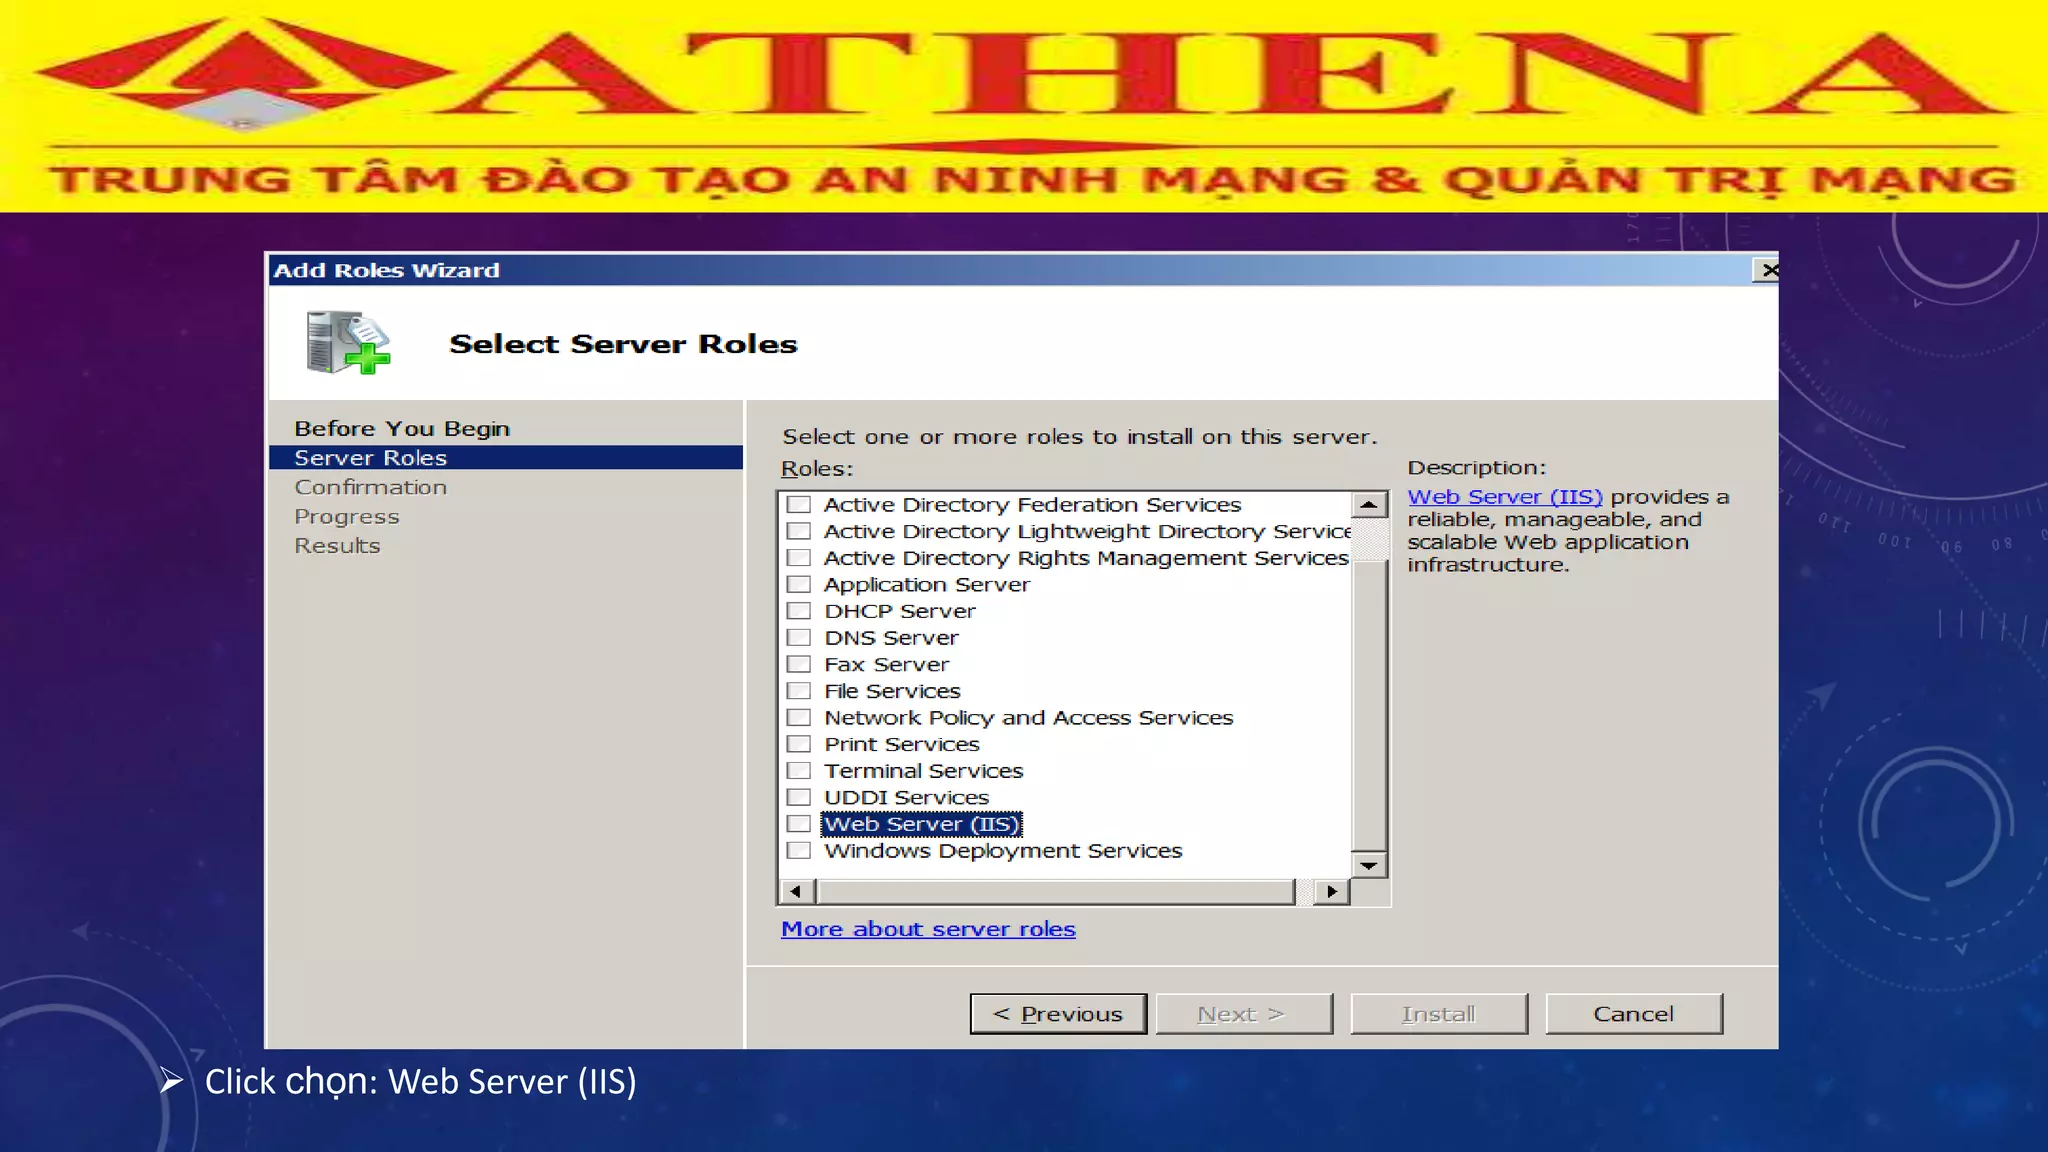Viewport: 2048px width, 1152px height.
Task: Enable the DHCP Server role checkbox
Action: (798, 611)
